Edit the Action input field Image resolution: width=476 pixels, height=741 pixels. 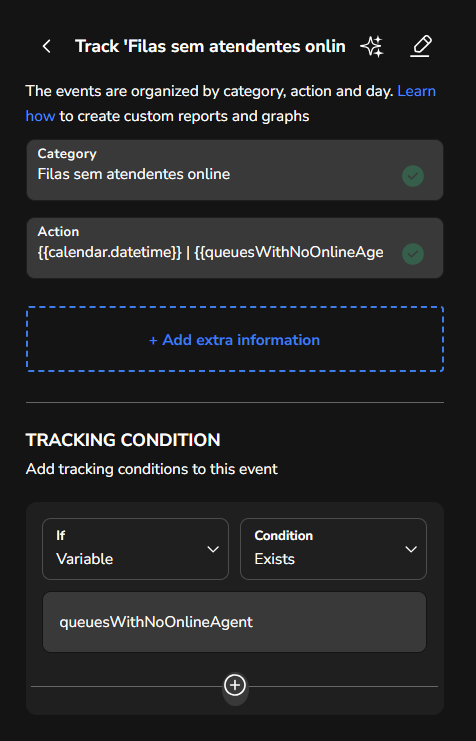[235, 248]
